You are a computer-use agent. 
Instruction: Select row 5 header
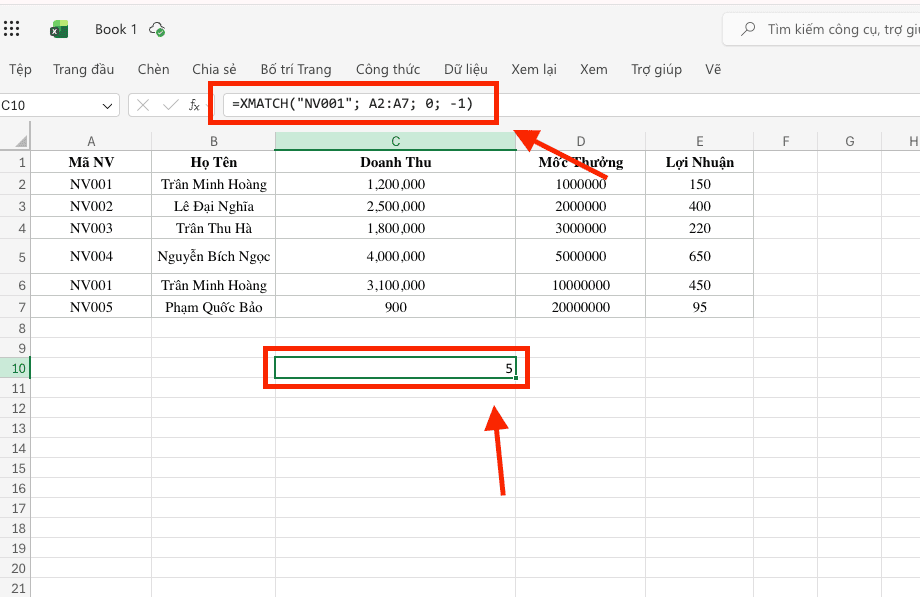[x=15, y=257]
